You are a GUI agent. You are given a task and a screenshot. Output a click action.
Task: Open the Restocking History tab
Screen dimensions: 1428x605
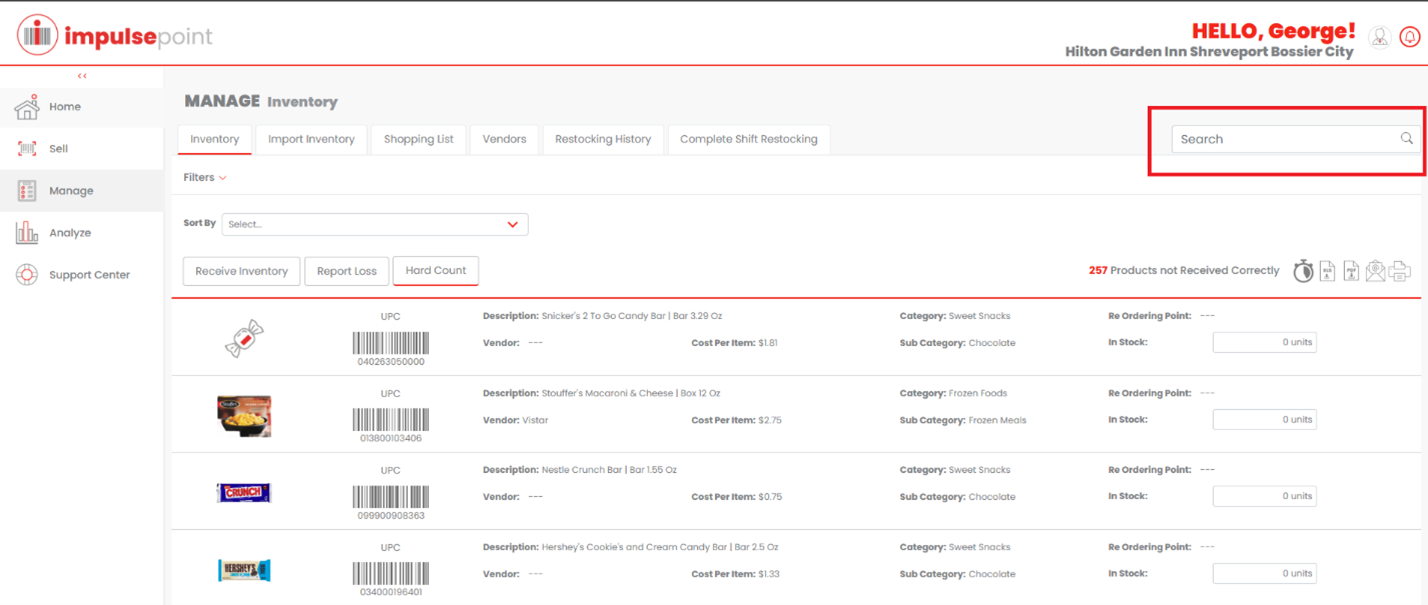pos(603,139)
